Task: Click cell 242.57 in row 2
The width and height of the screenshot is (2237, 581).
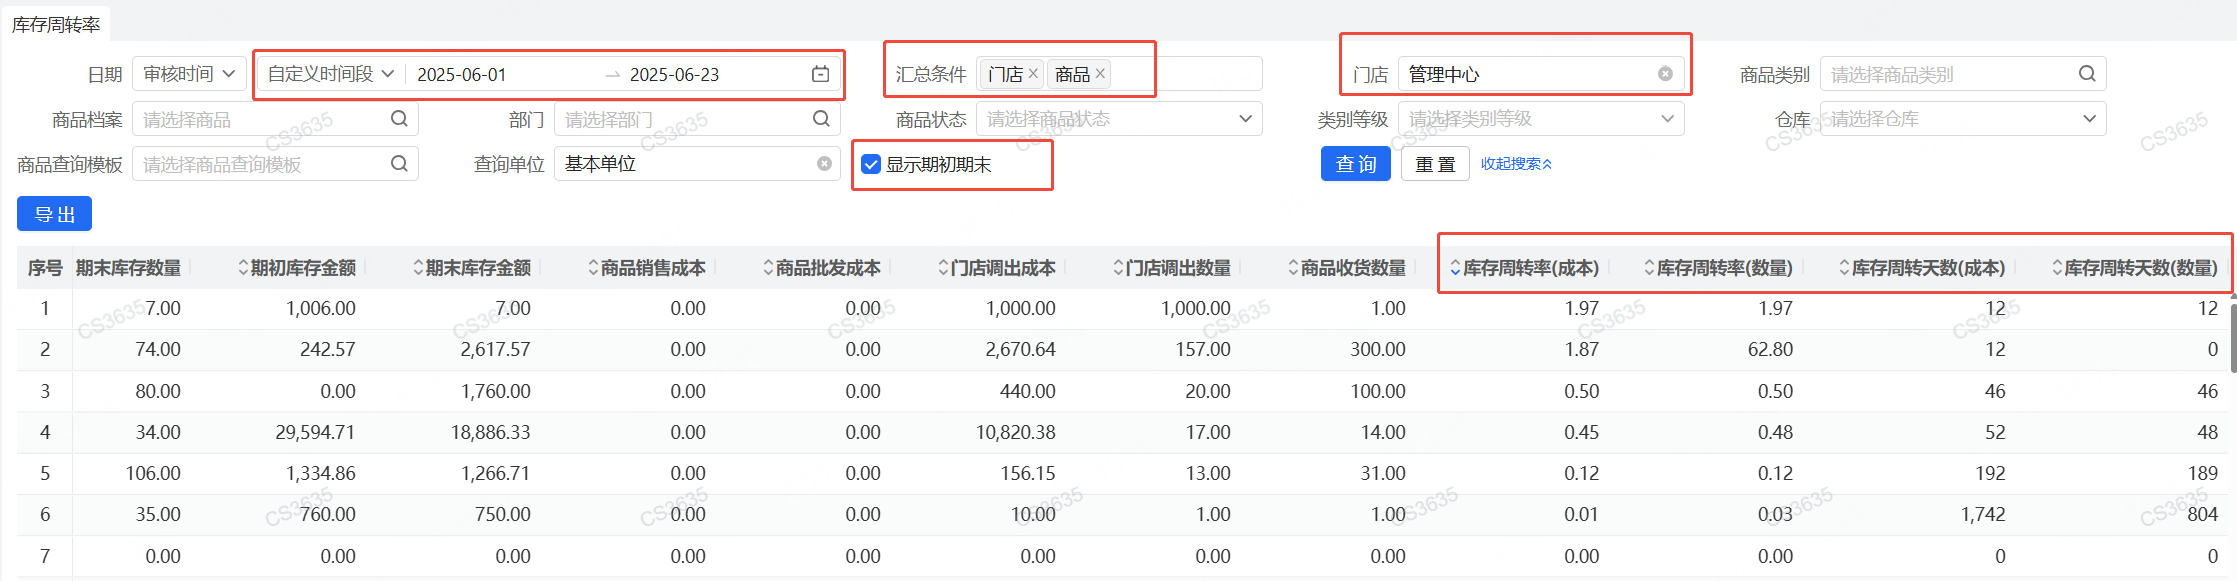Action: [327, 349]
